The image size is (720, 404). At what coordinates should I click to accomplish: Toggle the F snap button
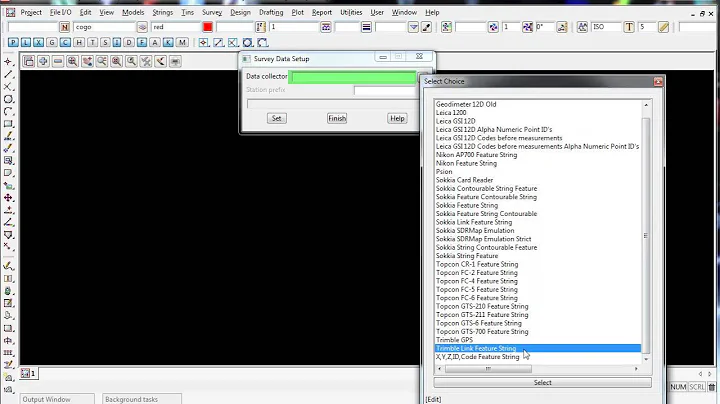142,43
